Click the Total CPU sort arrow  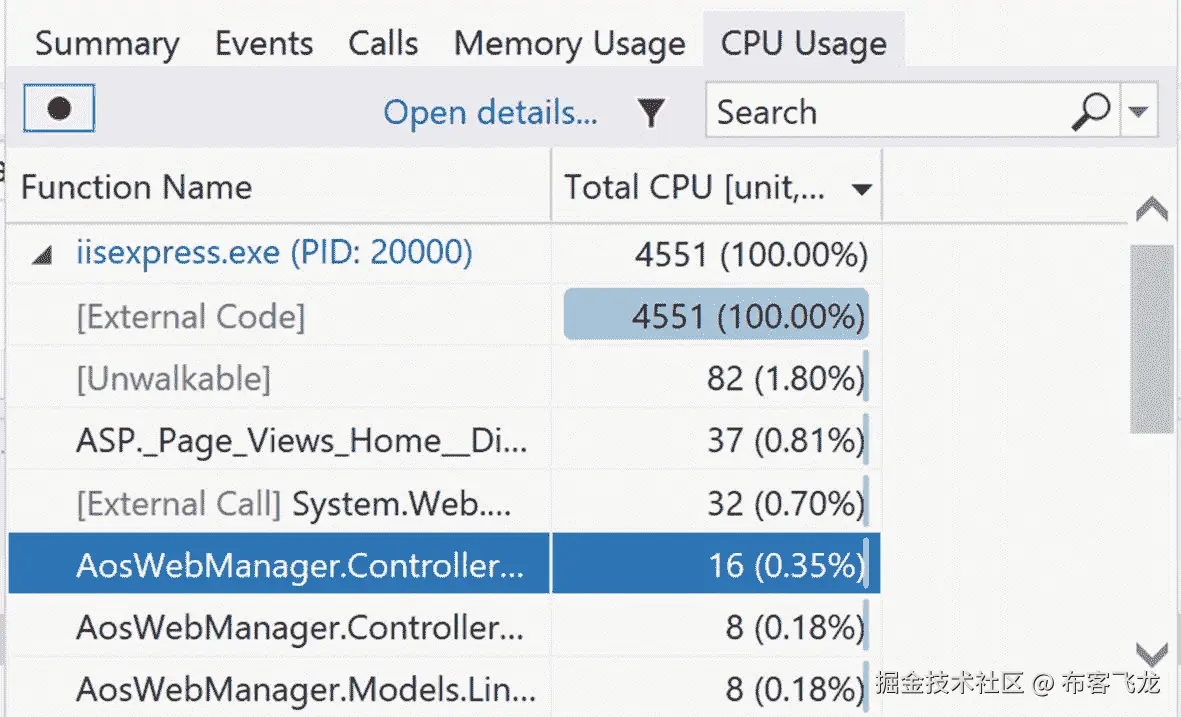coord(860,189)
